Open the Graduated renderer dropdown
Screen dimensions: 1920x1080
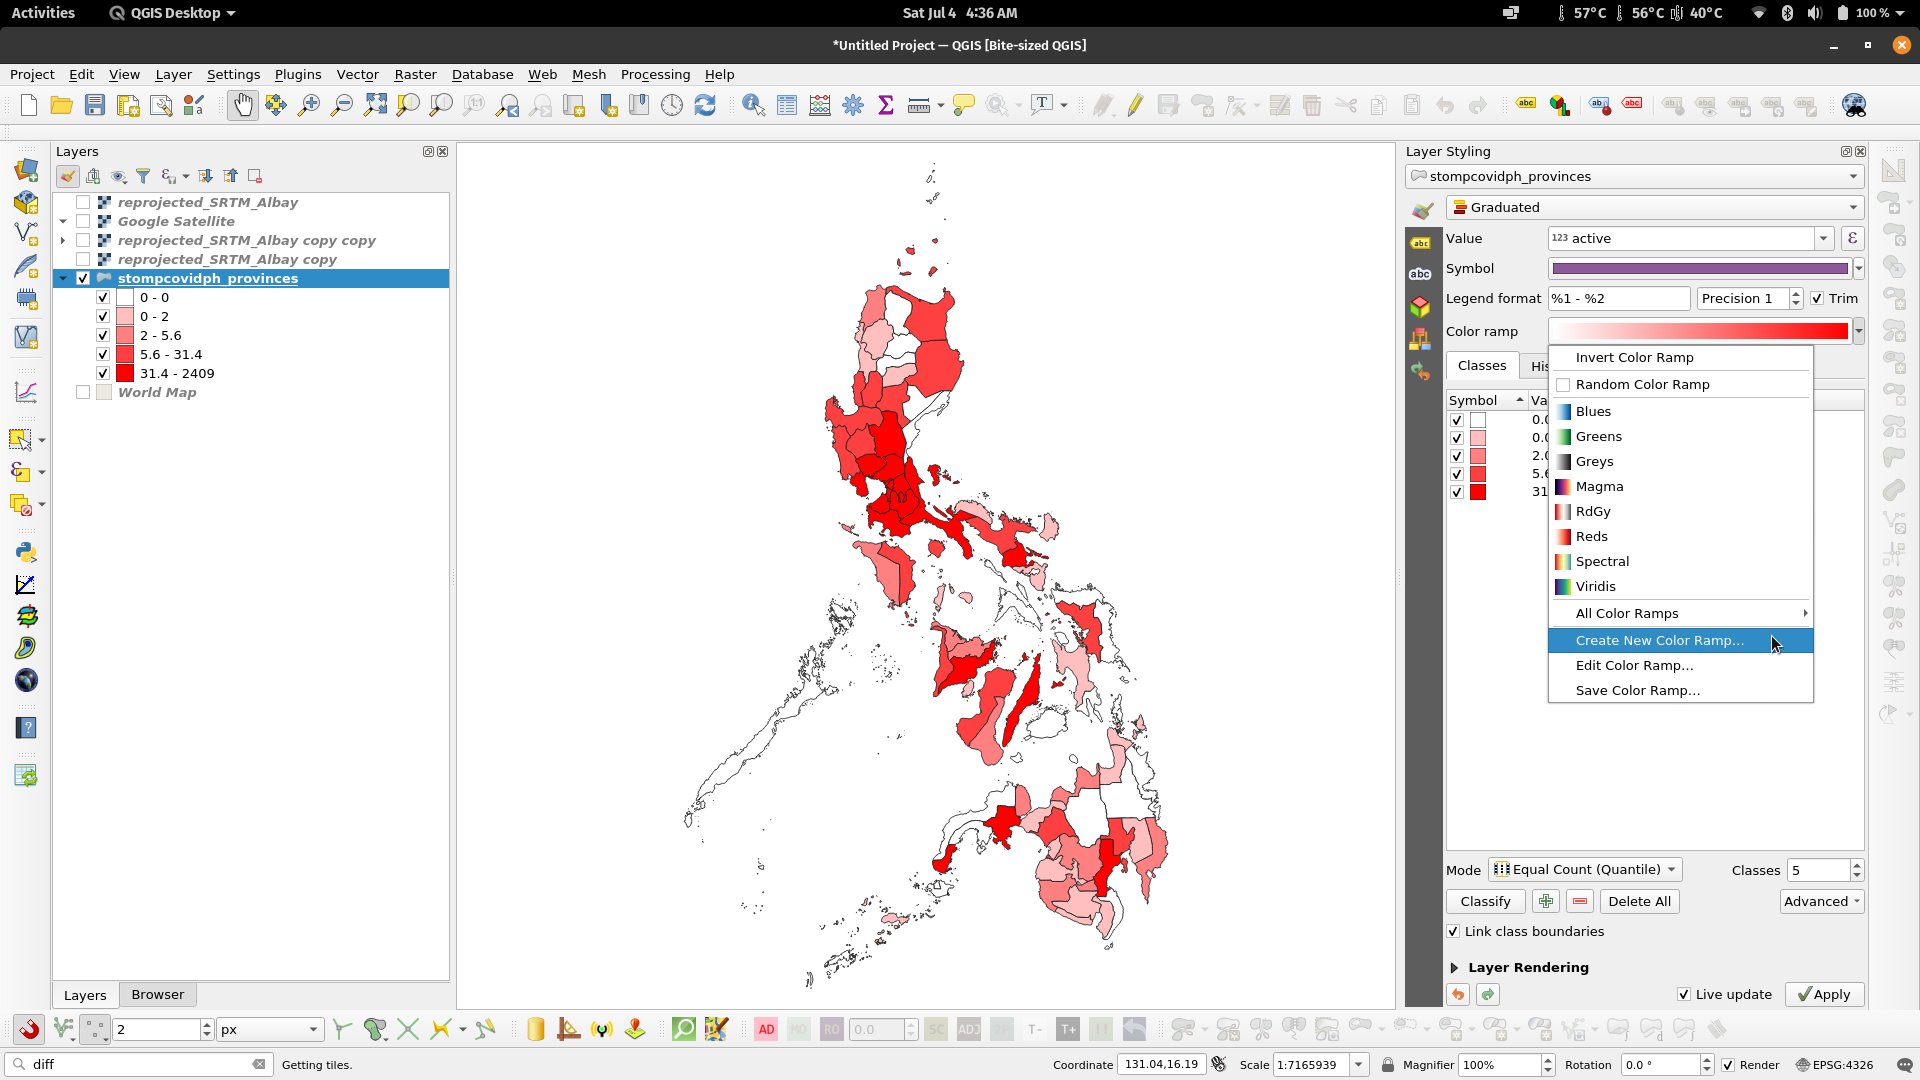(1655, 208)
